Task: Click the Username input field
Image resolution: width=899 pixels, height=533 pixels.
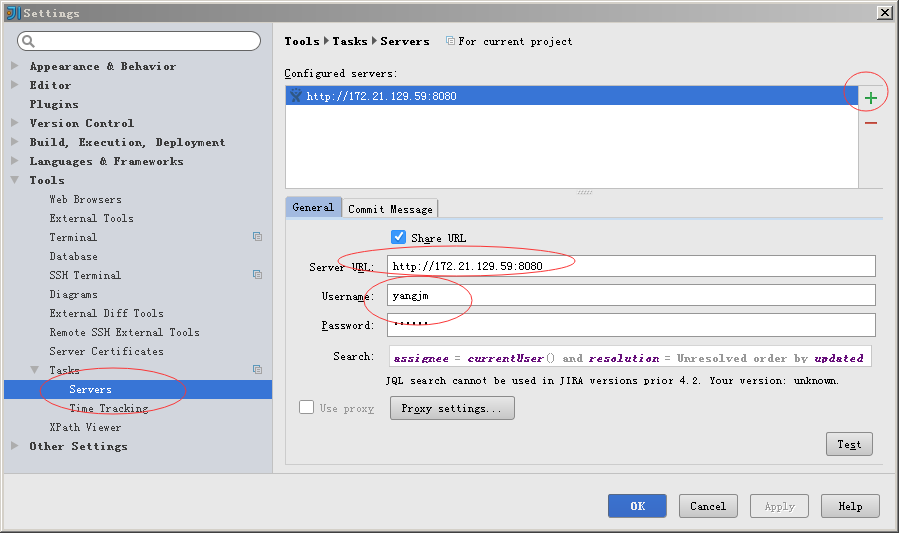Action: coord(631,295)
